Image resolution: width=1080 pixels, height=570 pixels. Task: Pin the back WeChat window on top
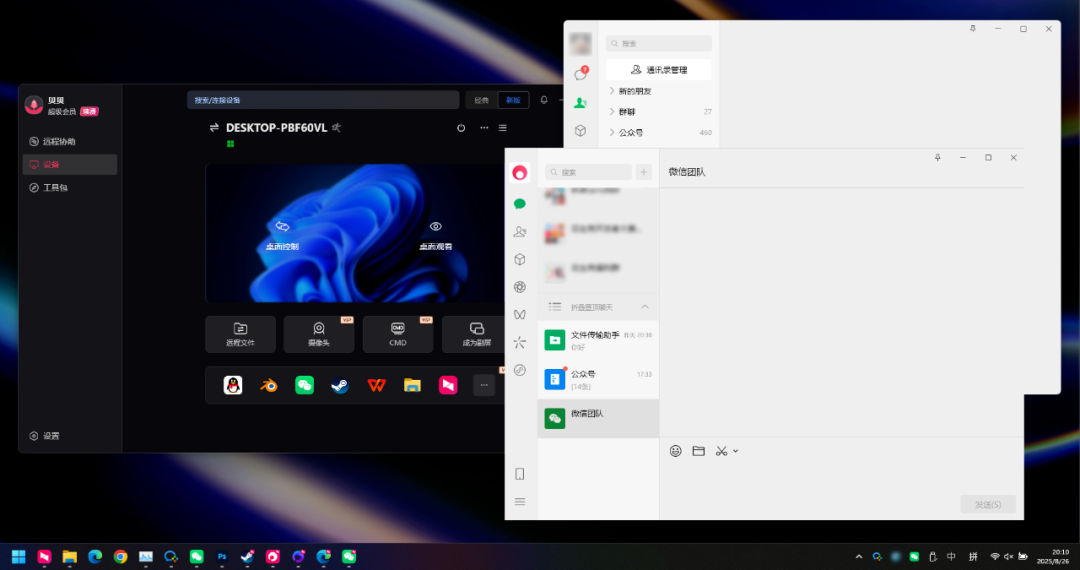pos(973,29)
